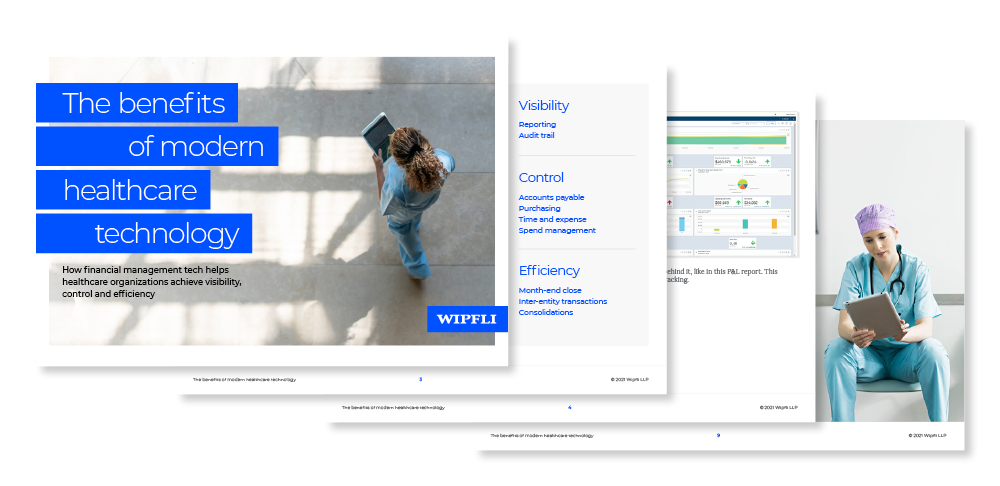Select the Control section heading
The image size is (1000, 486).
coord(541,177)
